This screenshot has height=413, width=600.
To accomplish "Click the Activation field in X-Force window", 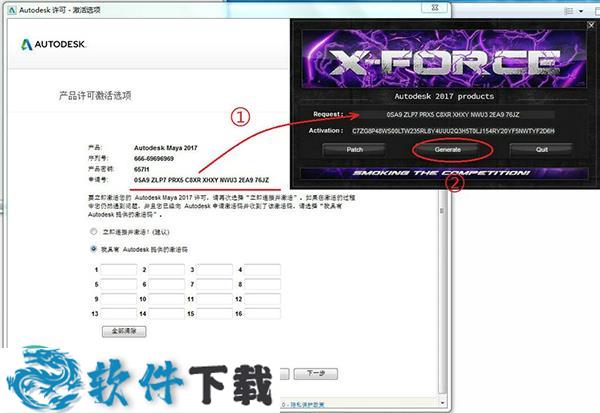I will tap(453, 131).
